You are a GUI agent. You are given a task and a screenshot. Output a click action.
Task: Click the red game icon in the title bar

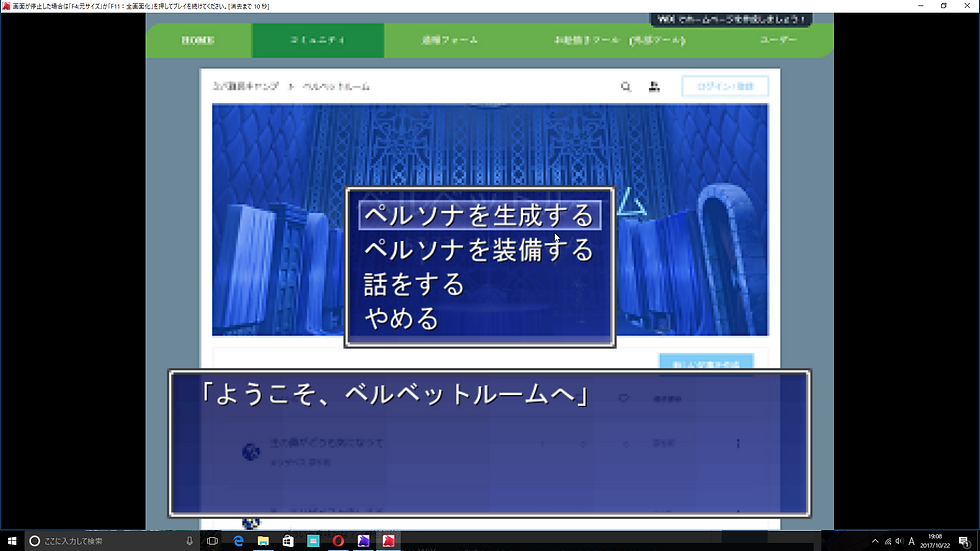tap(6, 6)
